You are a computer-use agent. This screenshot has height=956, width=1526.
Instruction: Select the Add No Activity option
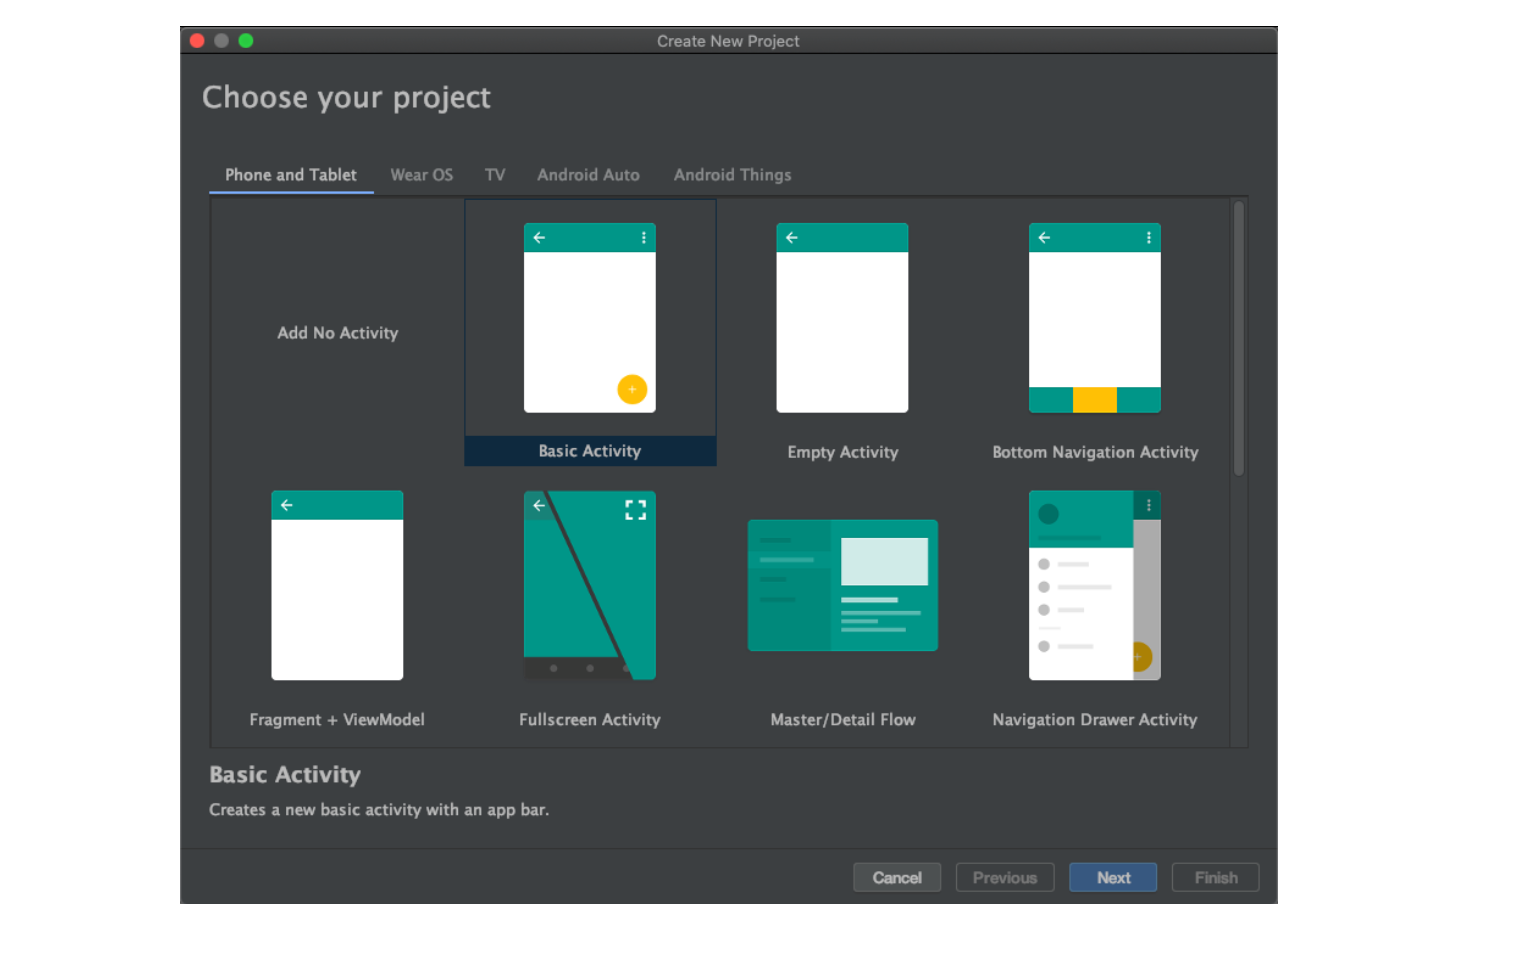click(338, 333)
